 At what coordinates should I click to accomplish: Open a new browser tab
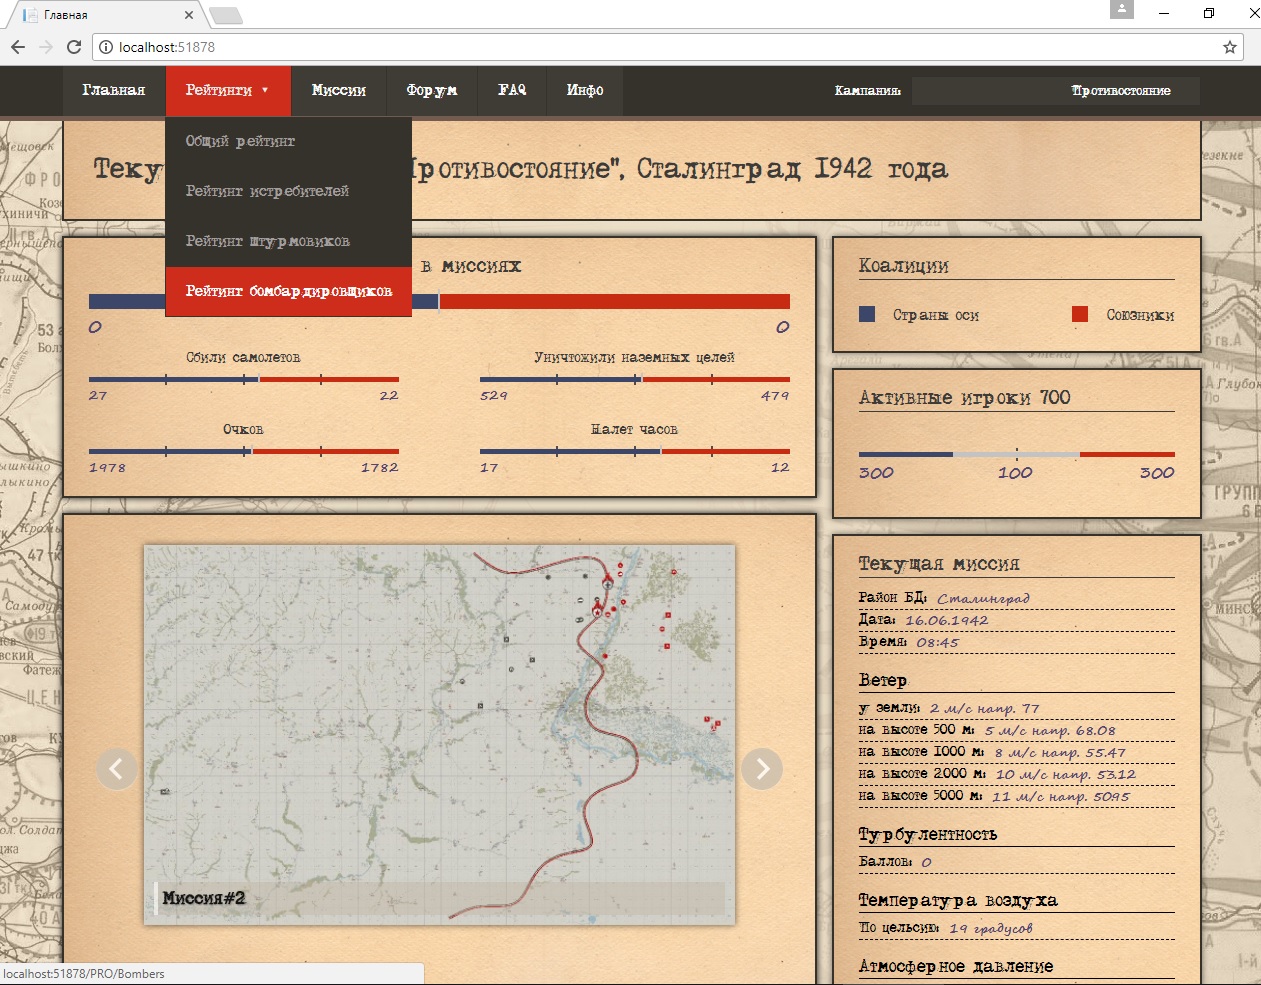coord(226,15)
